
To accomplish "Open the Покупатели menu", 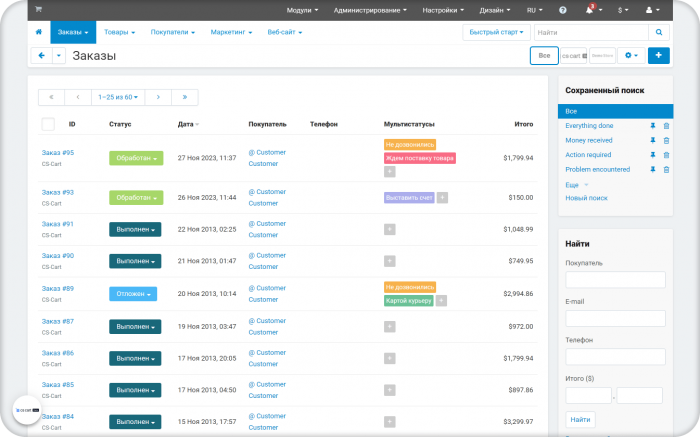I will tap(172, 32).
